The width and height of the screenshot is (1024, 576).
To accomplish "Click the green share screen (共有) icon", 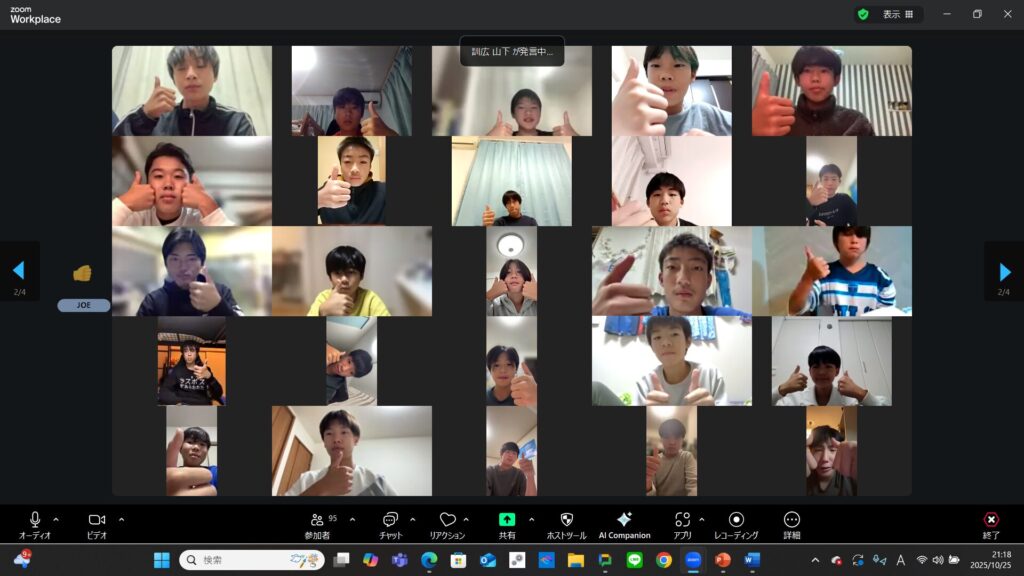I will click(507, 520).
